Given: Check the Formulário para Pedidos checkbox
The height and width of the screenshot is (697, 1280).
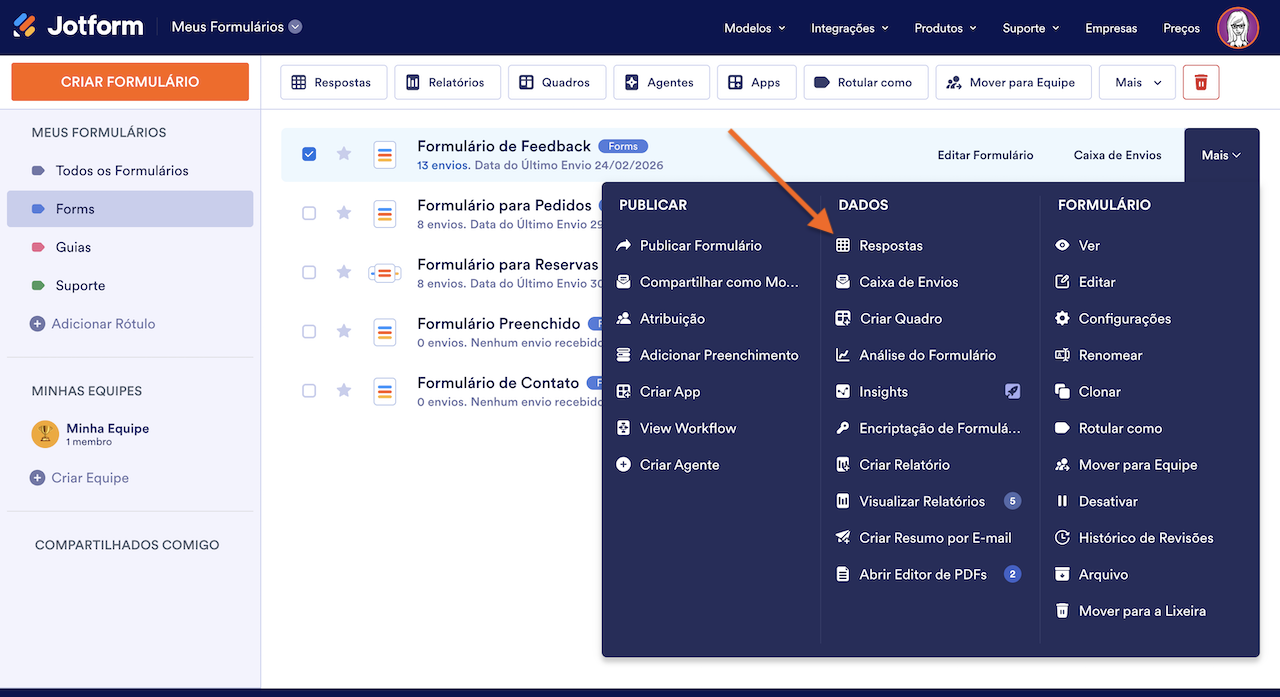Looking at the screenshot, I should [x=309, y=213].
